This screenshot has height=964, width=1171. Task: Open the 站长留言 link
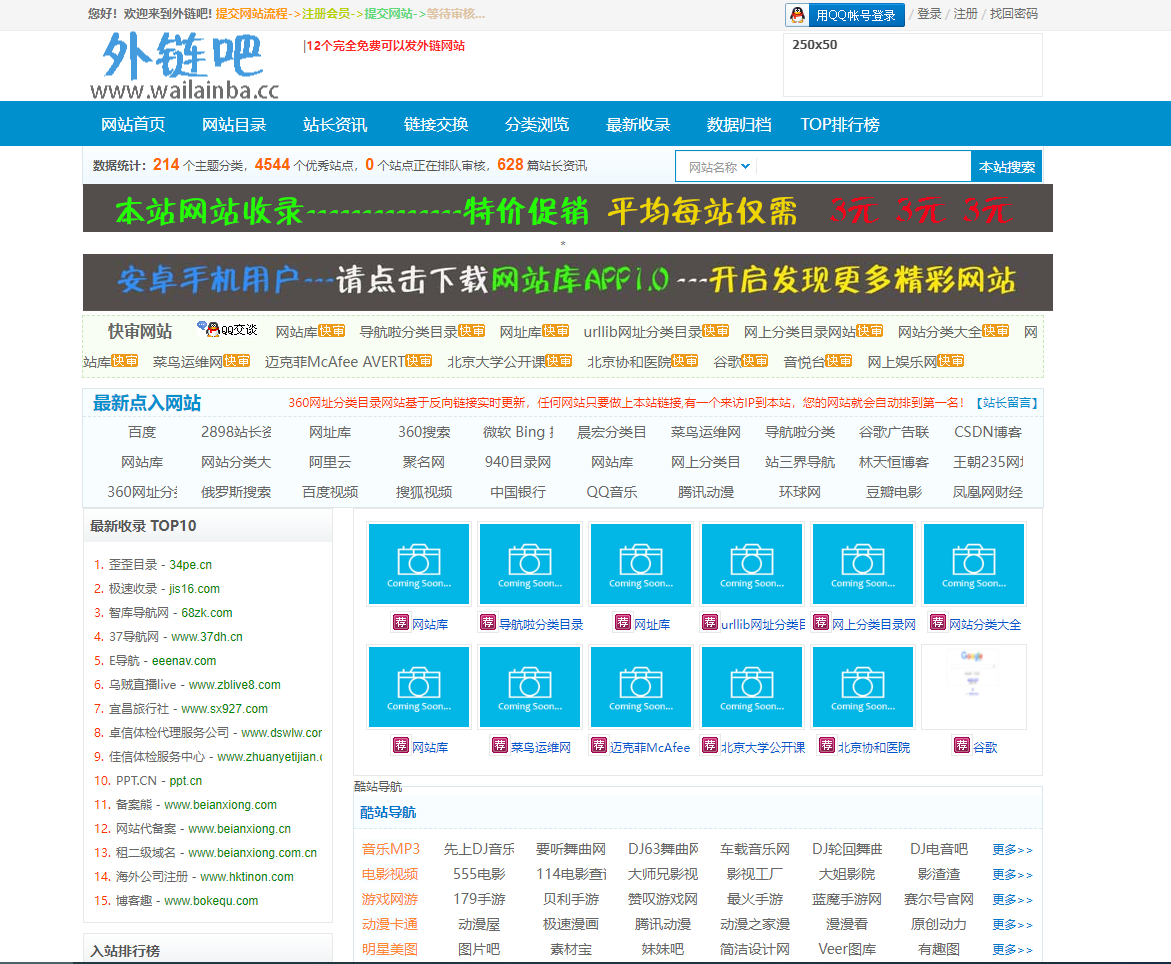click(1007, 402)
